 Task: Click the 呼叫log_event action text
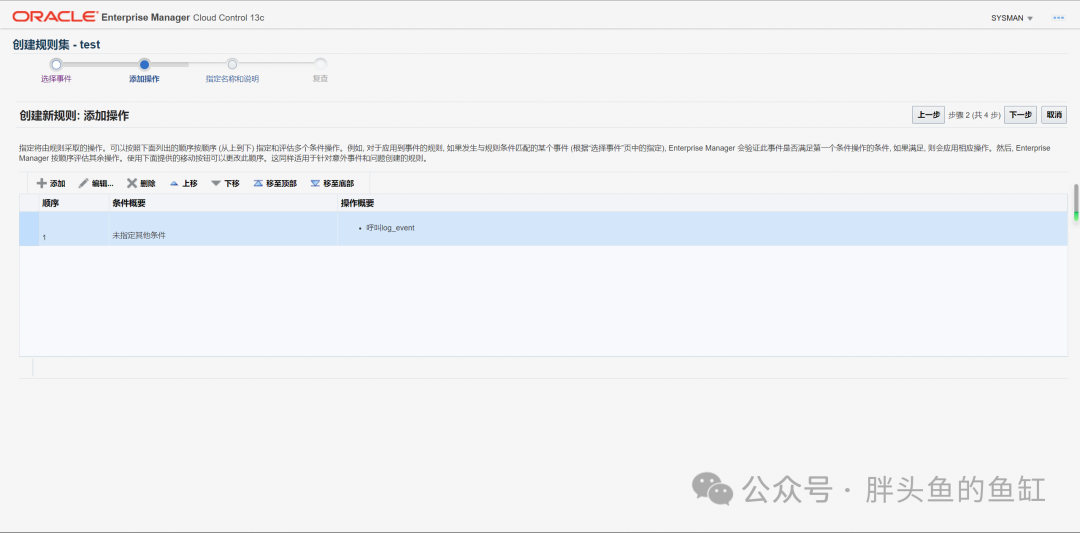click(x=391, y=227)
